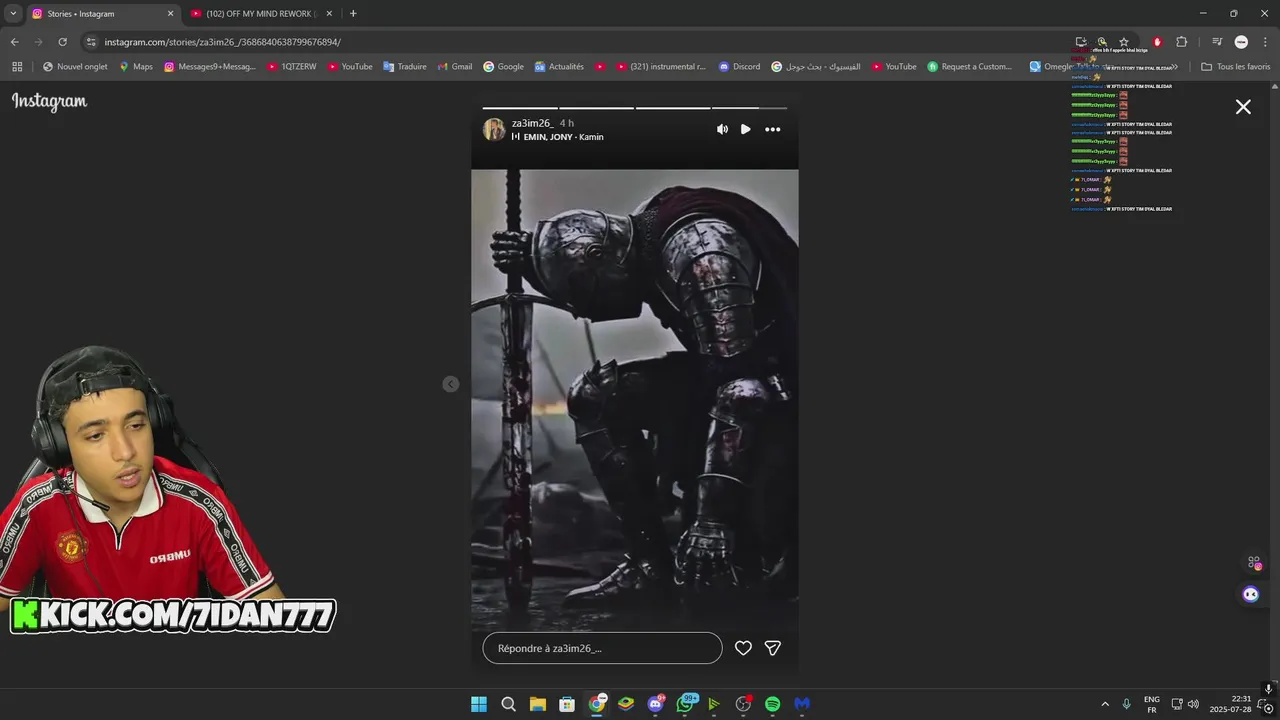Screen dimensions: 1280x720
Task: Open the Traduire bookmark
Action: tap(405, 67)
